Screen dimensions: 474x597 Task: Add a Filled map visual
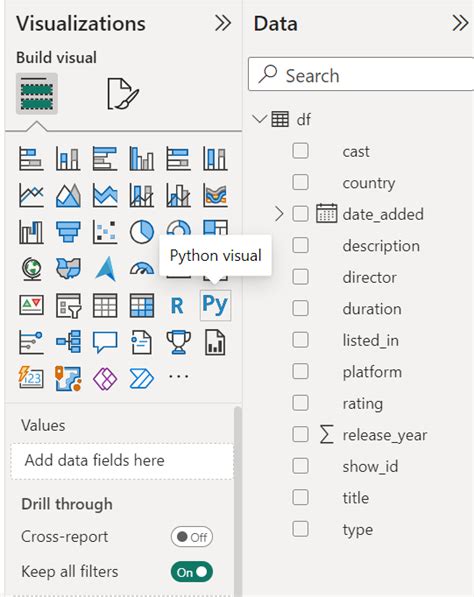point(68,269)
